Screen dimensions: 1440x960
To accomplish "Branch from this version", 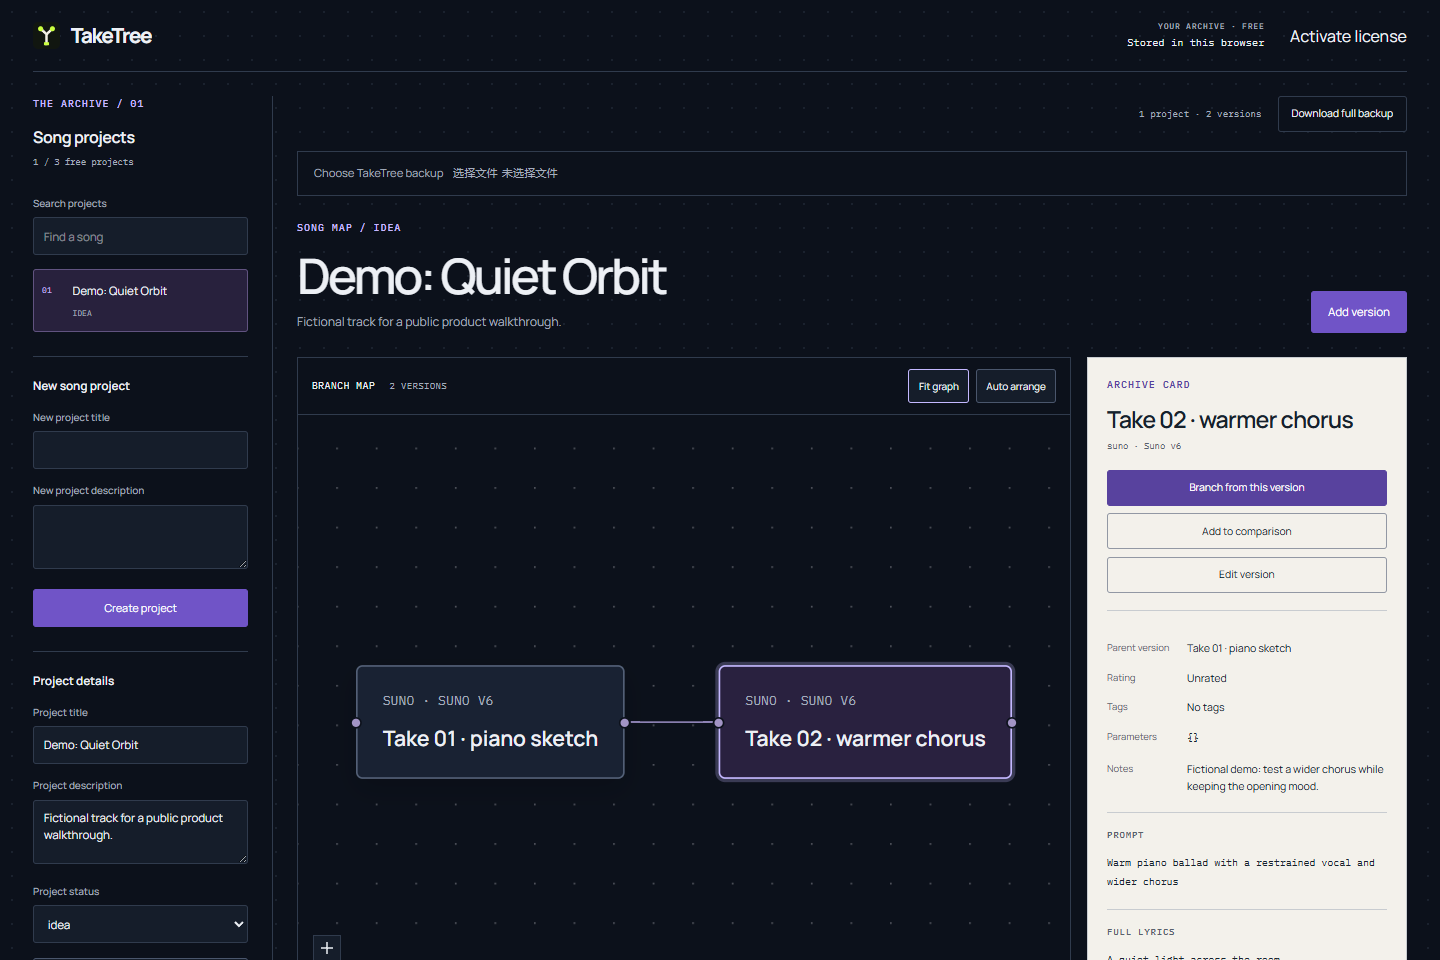I will (1246, 488).
